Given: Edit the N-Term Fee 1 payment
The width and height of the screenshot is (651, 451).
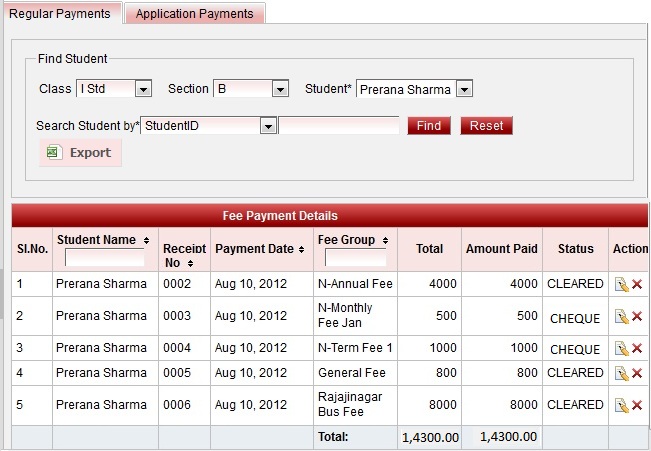Looking at the screenshot, I should click(621, 349).
